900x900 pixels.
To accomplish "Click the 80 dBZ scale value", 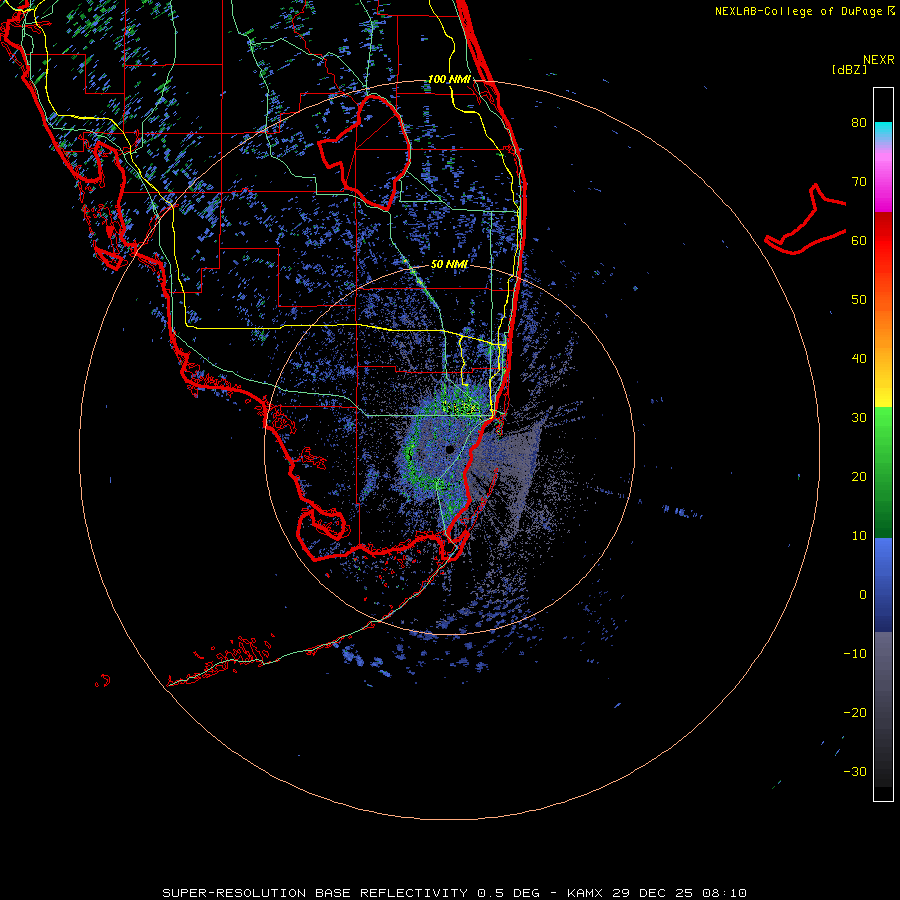I will [x=859, y=122].
